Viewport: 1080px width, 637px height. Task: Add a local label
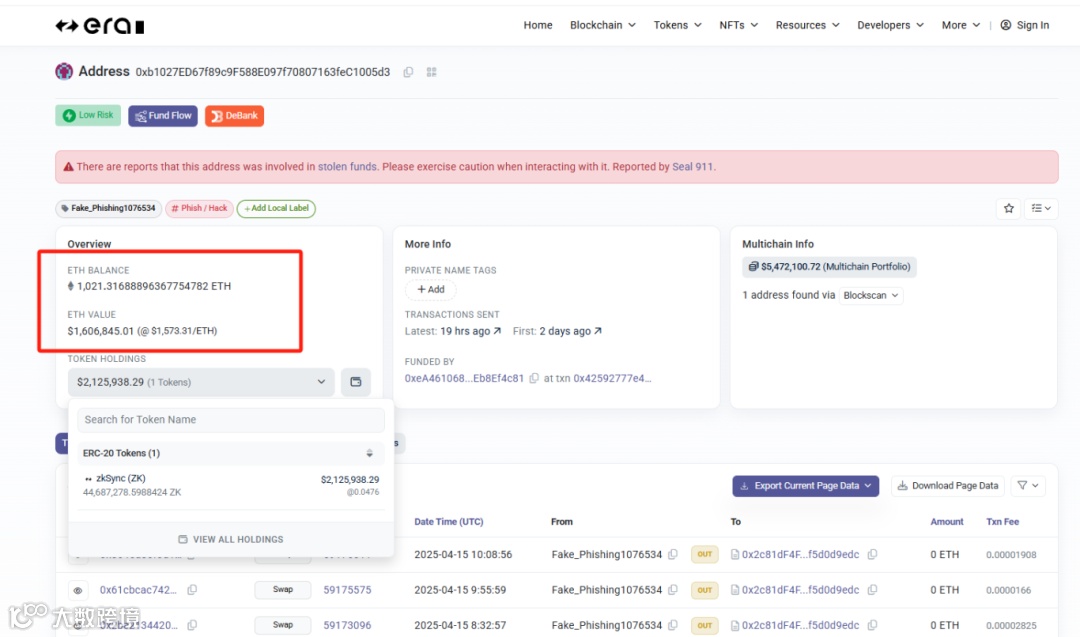click(x=276, y=208)
